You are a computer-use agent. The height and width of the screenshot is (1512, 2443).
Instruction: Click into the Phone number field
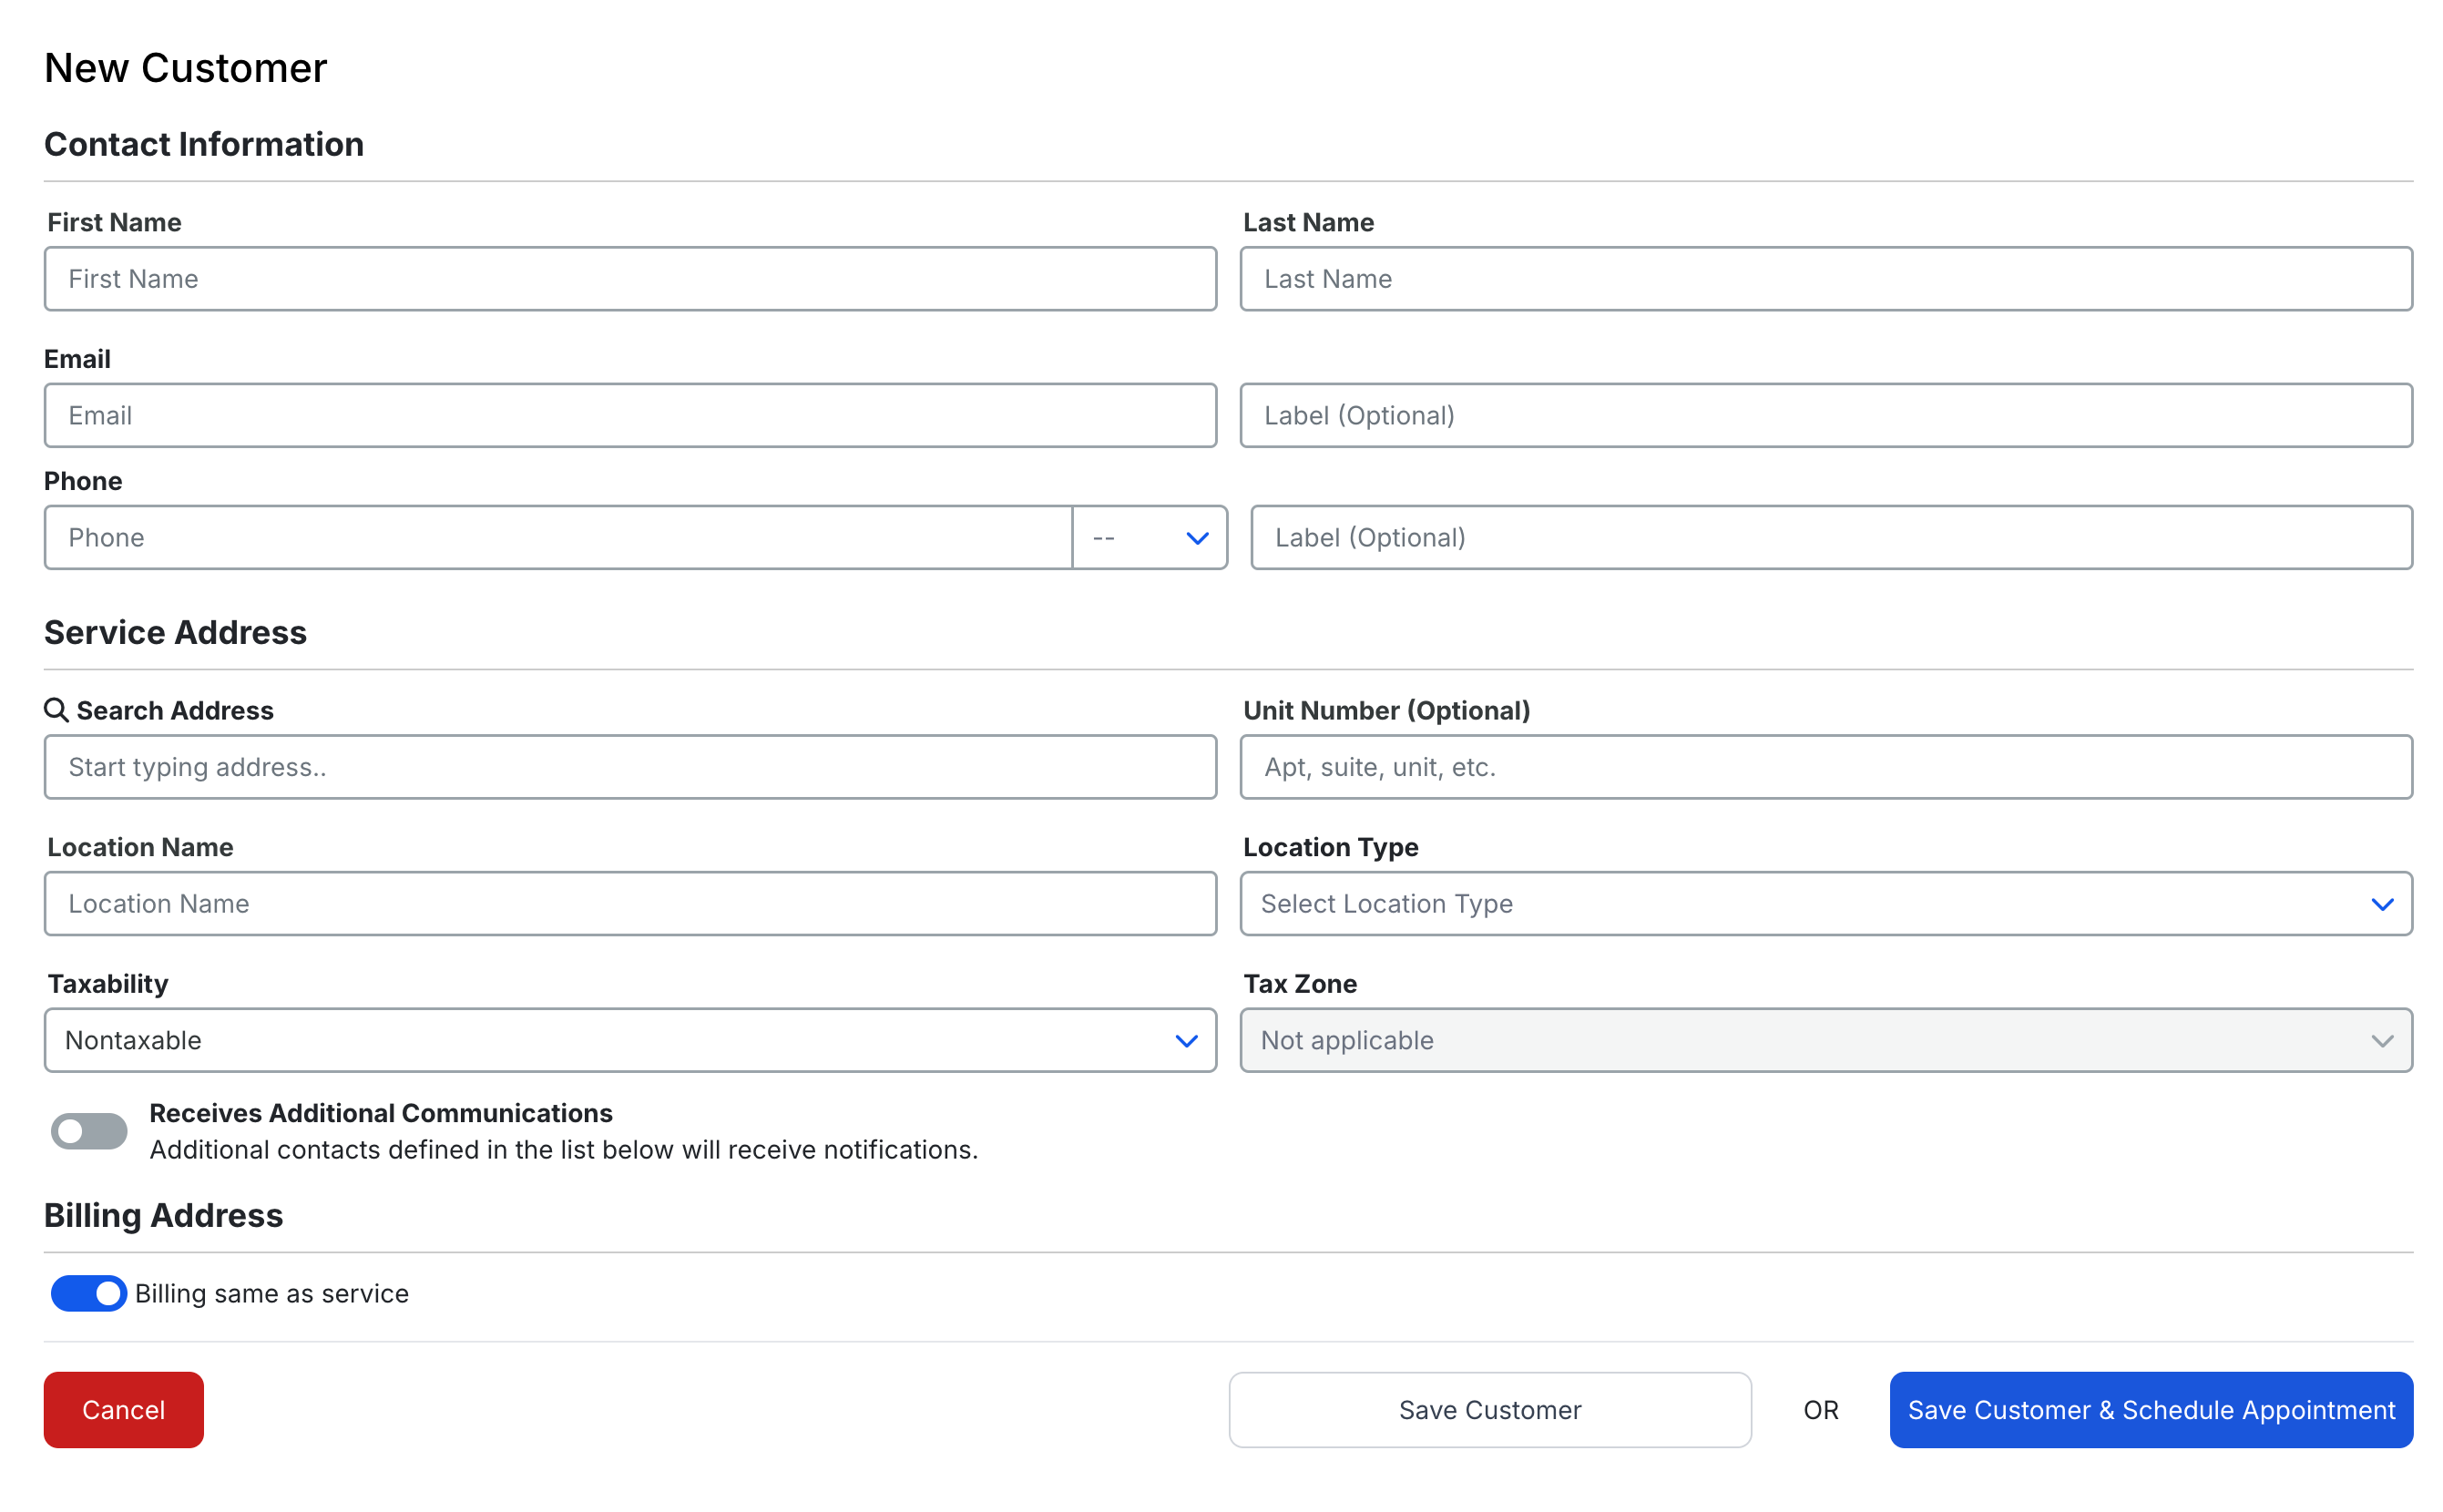point(558,538)
